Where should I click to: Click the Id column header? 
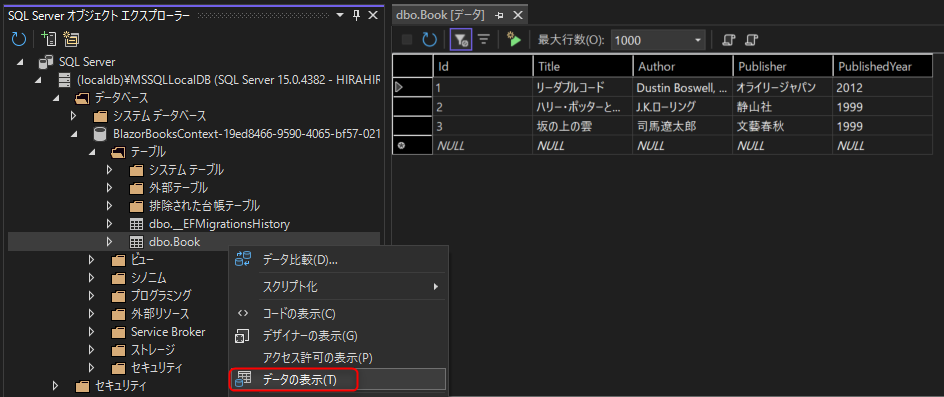coord(482,66)
